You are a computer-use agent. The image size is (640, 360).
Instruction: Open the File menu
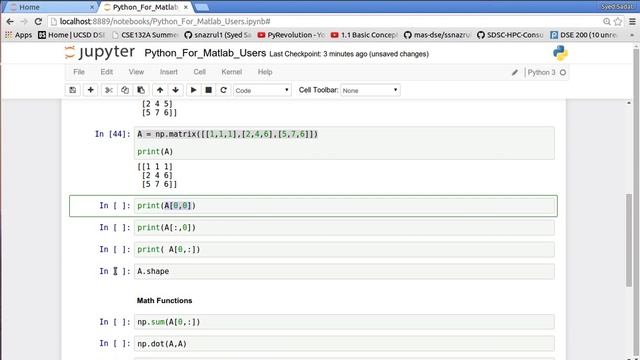pos(79,72)
